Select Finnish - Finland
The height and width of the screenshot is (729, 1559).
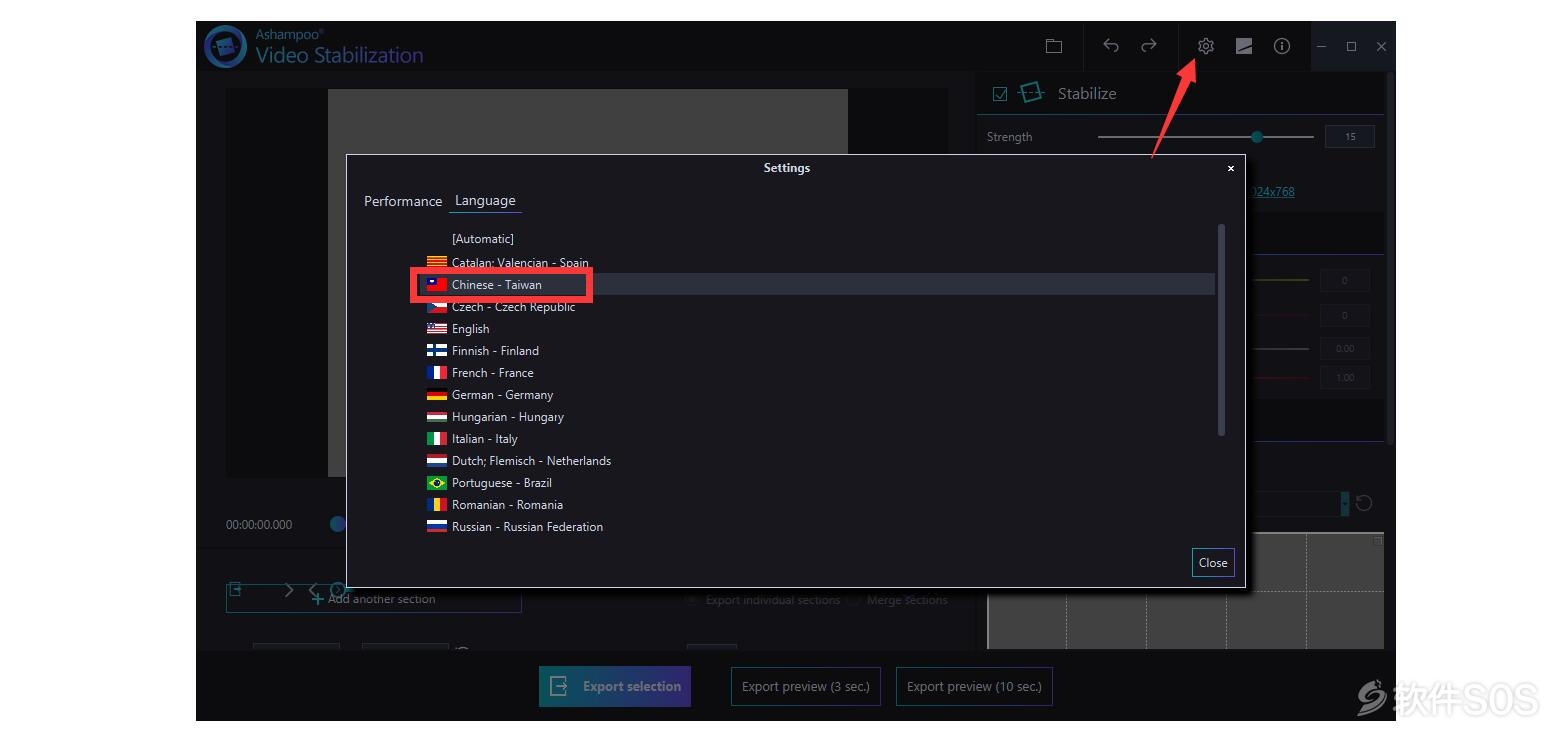coord(495,351)
